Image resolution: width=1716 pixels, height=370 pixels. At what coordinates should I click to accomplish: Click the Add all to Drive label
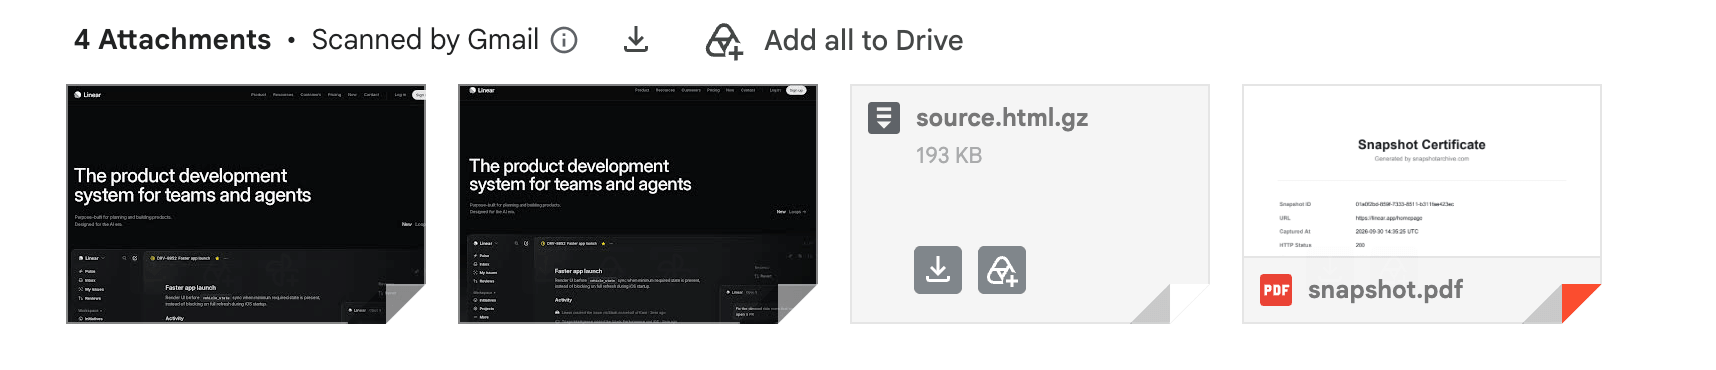864,40
